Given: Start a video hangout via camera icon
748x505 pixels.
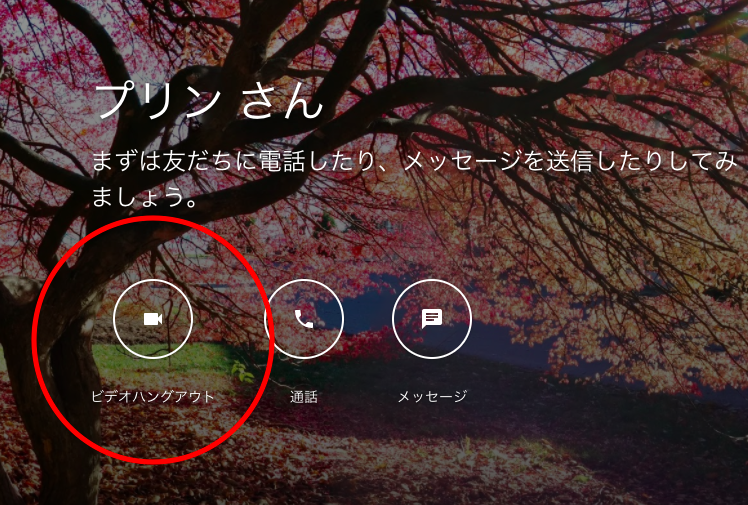Looking at the screenshot, I should [153, 319].
